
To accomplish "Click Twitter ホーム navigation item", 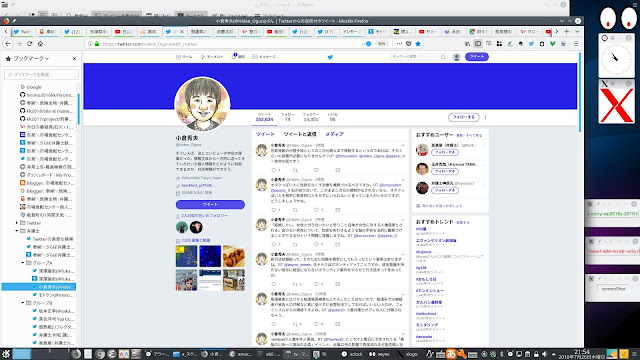I will coord(184,57).
